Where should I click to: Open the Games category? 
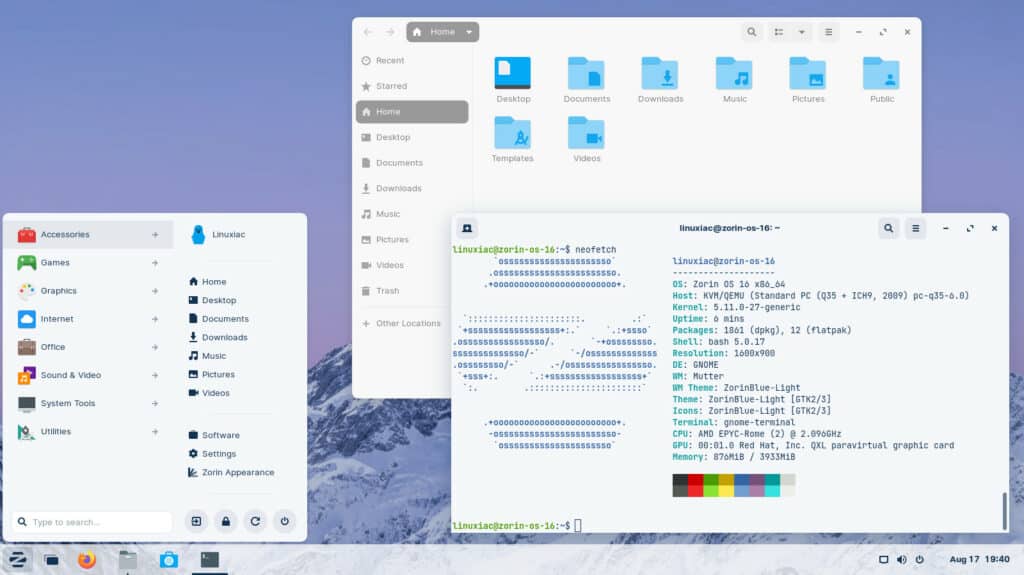[x=89, y=263]
